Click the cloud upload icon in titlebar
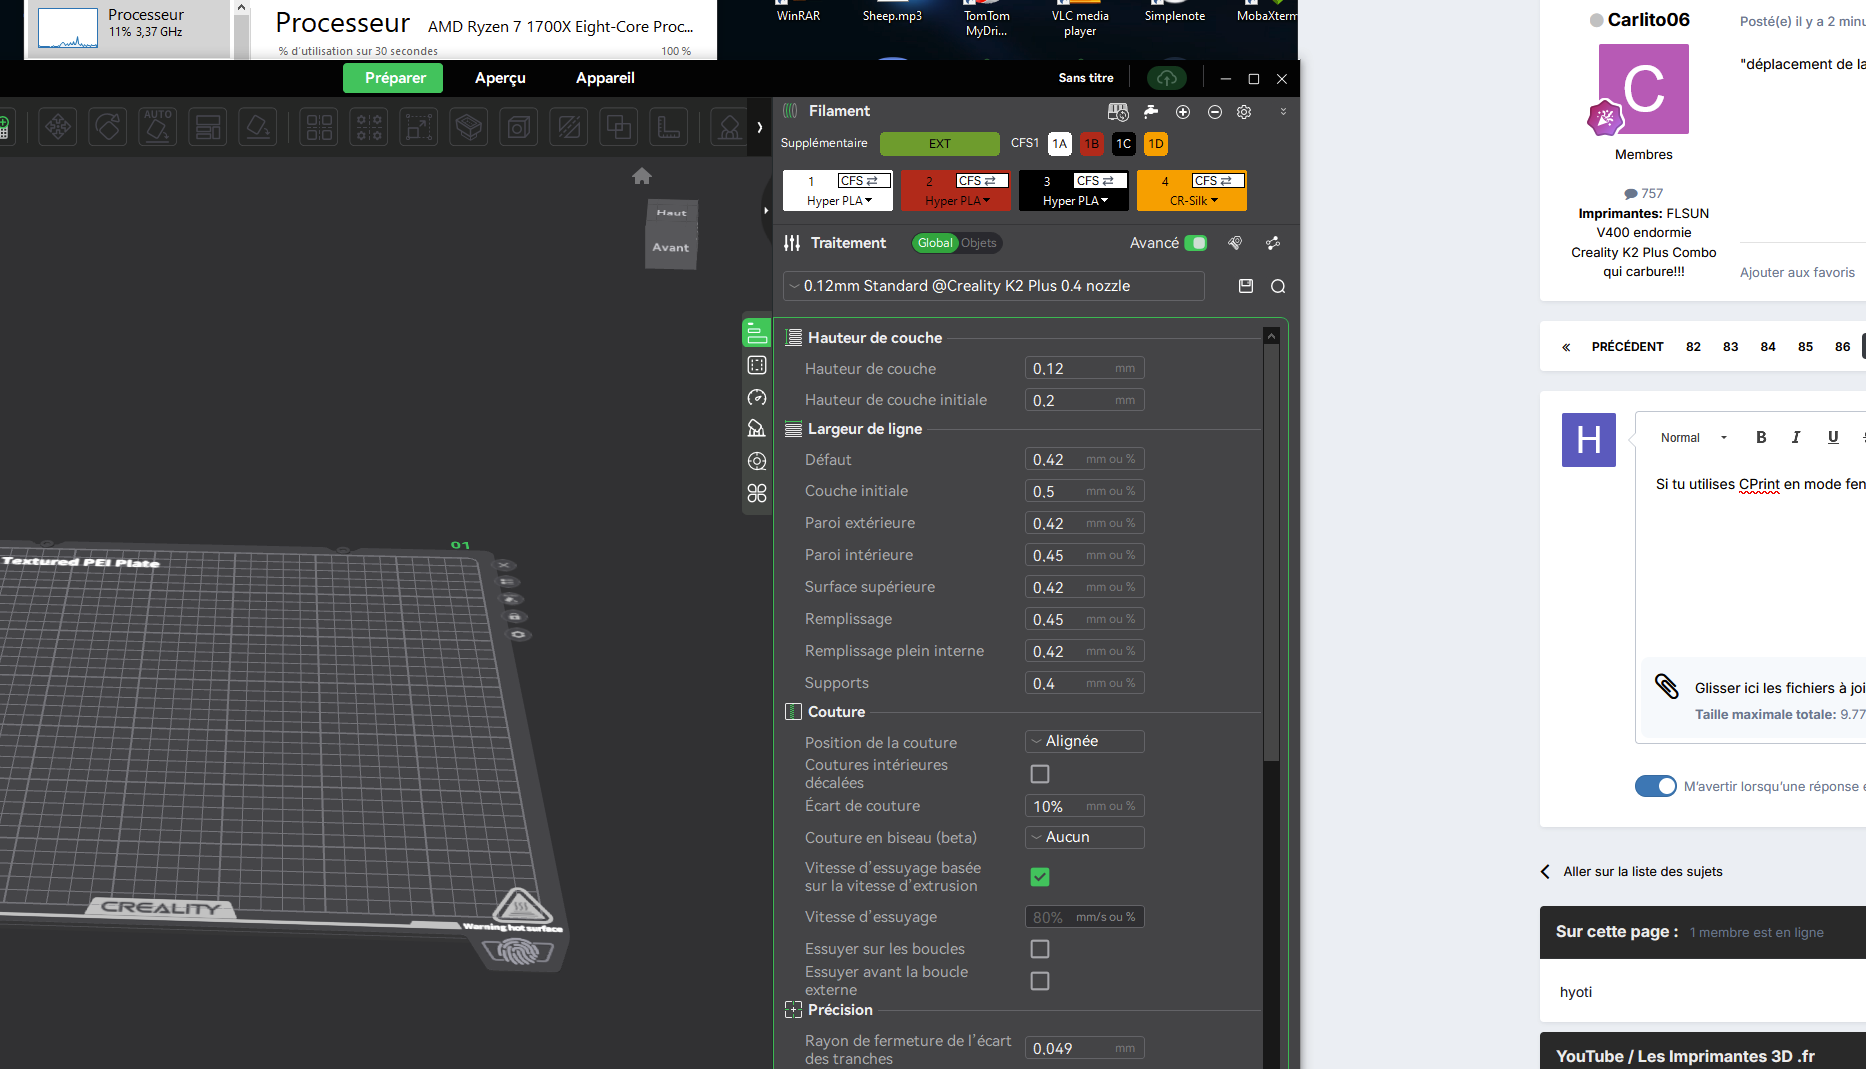 tap(1167, 78)
